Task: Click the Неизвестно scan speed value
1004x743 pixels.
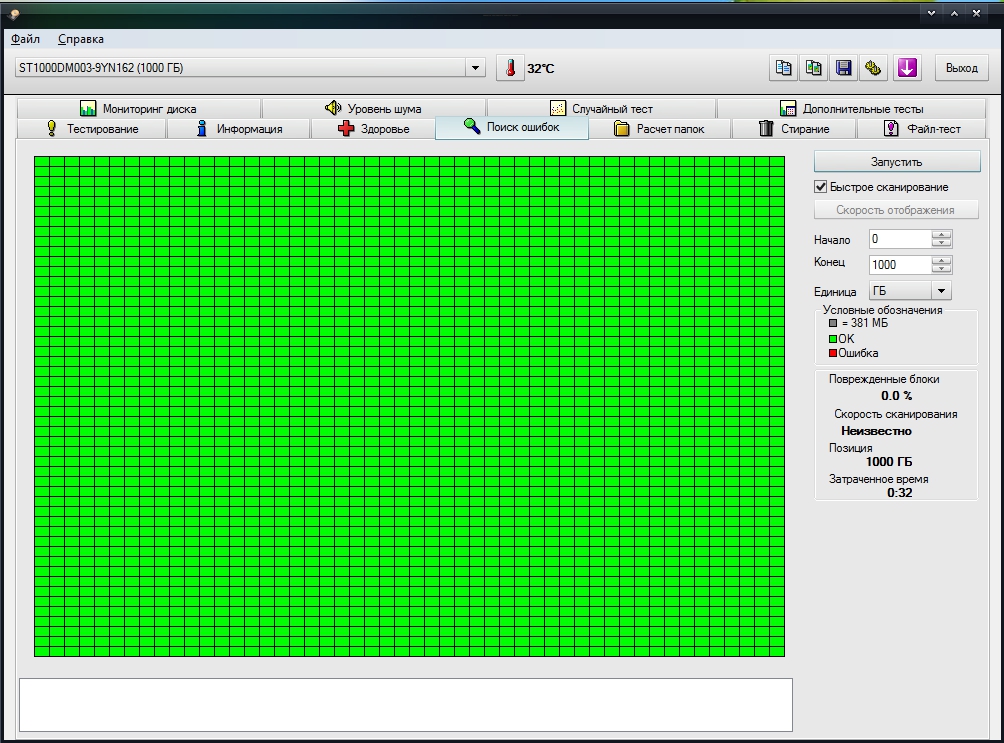Action: pos(877,431)
